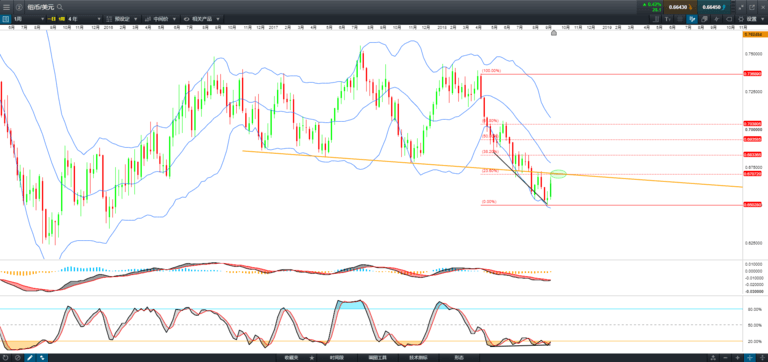Toggle the chart layout panel icon
The width and height of the screenshot is (768, 362).
coord(5,19)
